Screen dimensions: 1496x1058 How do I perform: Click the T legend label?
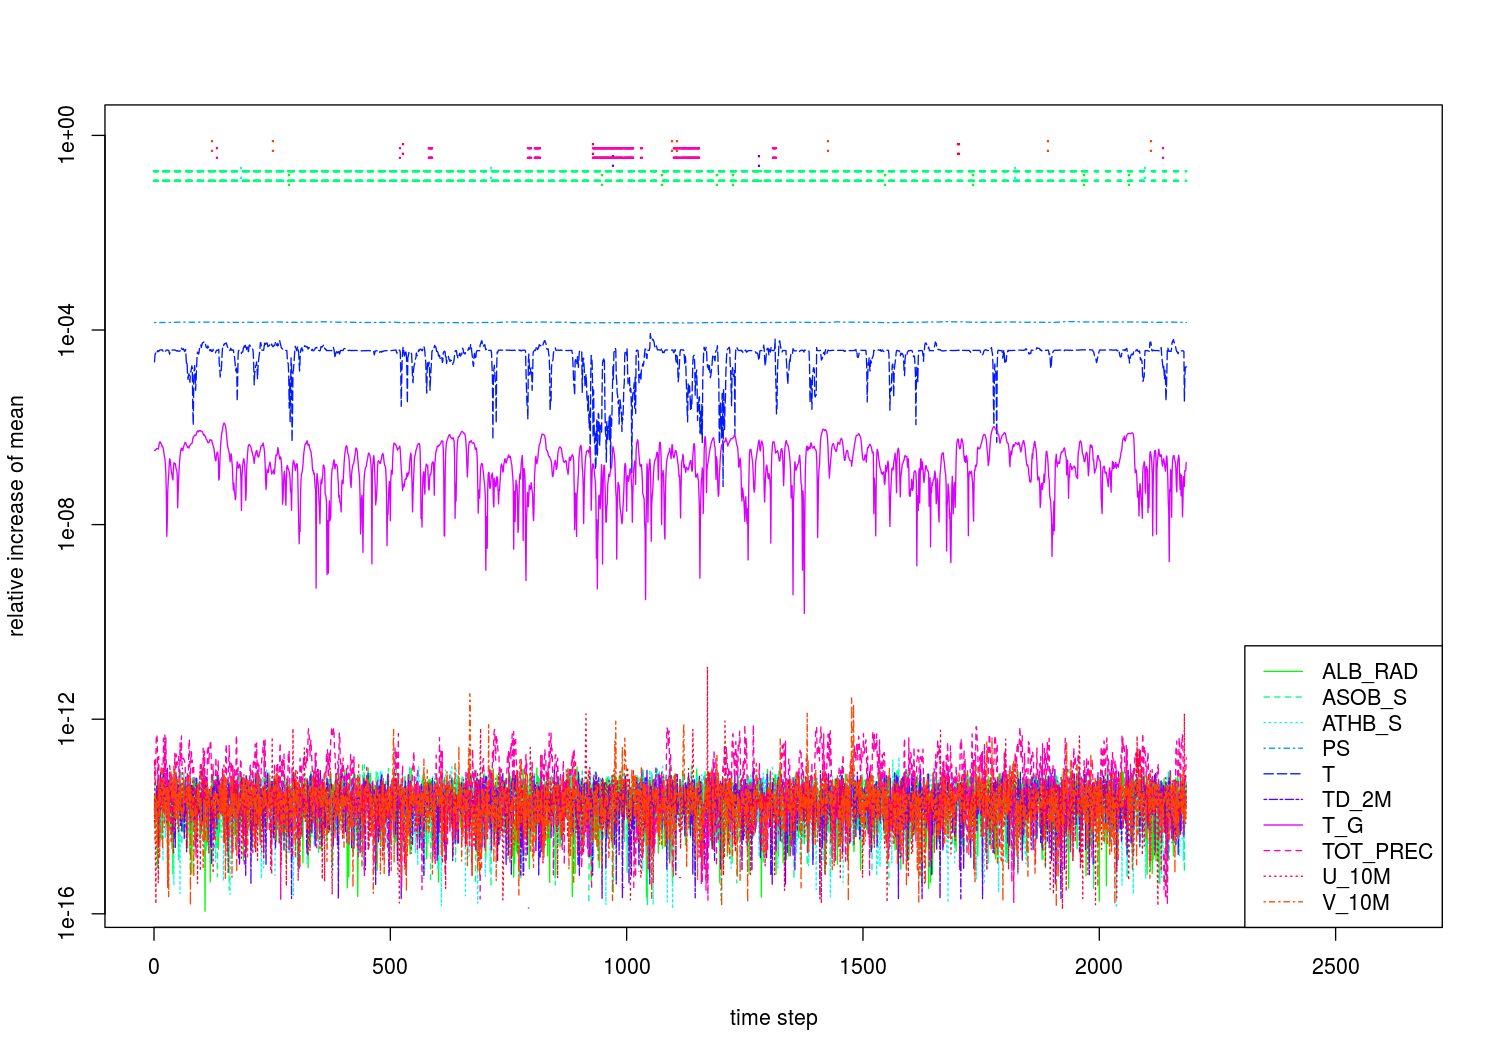click(1328, 775)
